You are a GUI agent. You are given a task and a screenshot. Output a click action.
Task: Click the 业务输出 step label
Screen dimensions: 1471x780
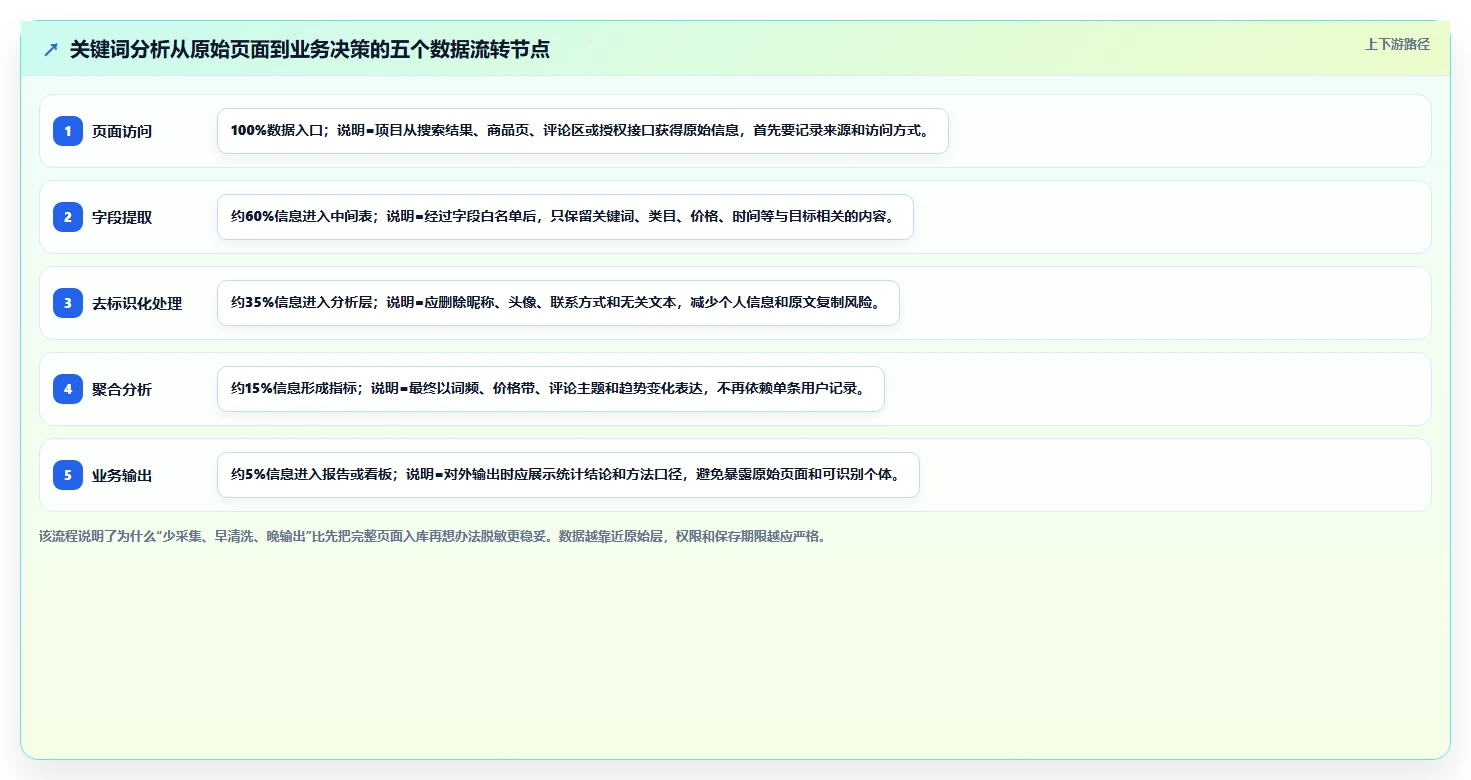click(122, 475)
